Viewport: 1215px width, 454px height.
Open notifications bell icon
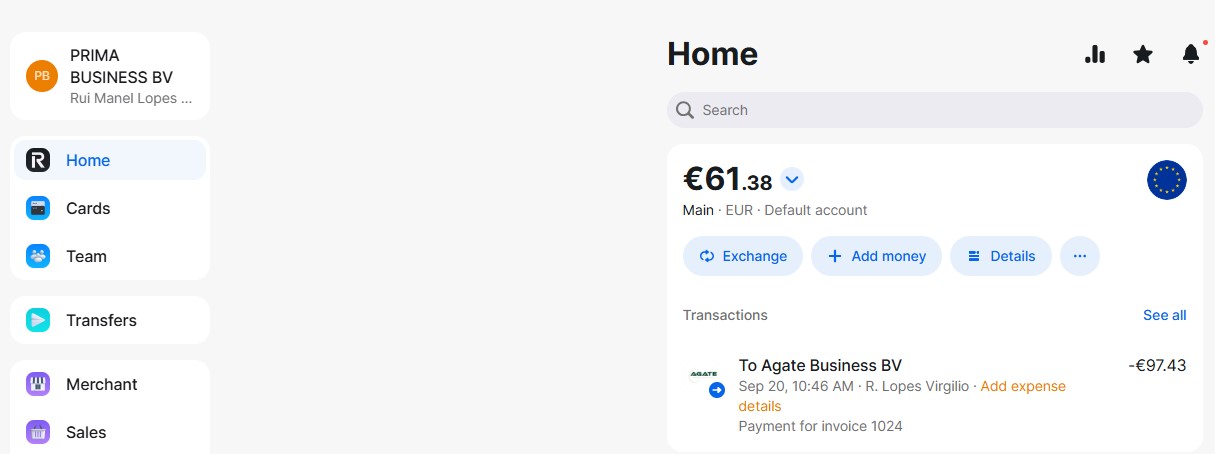(1190, 55)
